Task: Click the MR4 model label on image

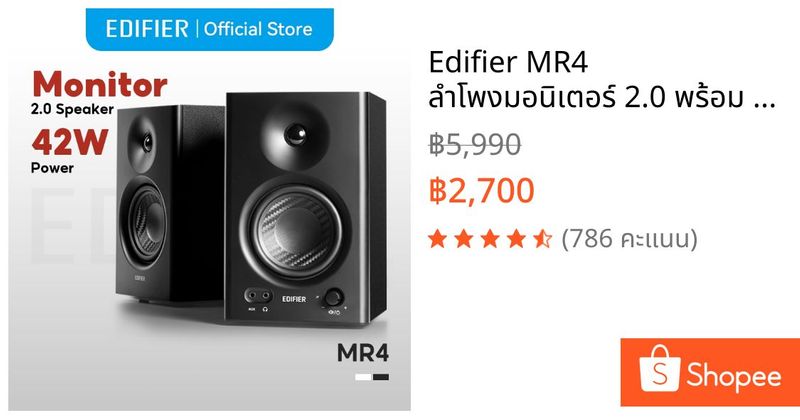Action: point(363,353)
